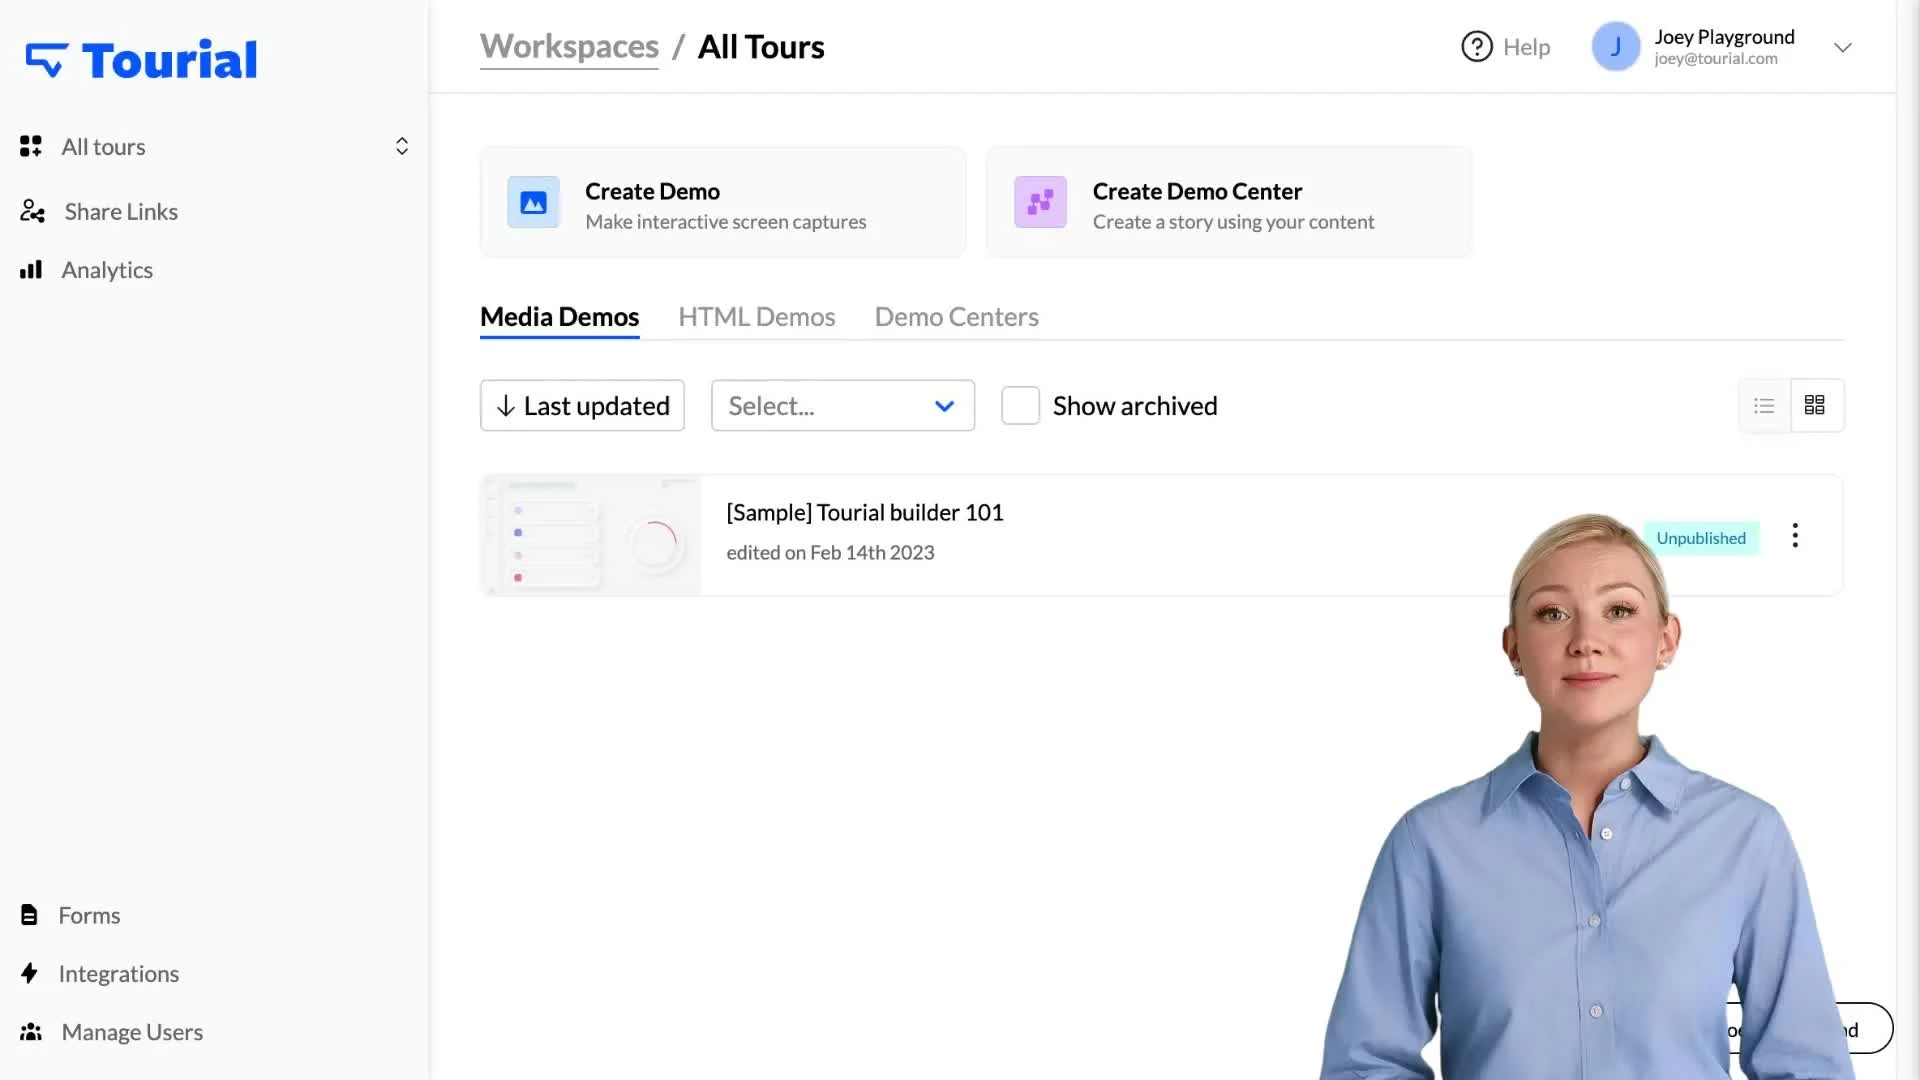The width and height of the screenshot is (1920, 1080).
Task: Switch to list view icon
Action: [1764, 405]
